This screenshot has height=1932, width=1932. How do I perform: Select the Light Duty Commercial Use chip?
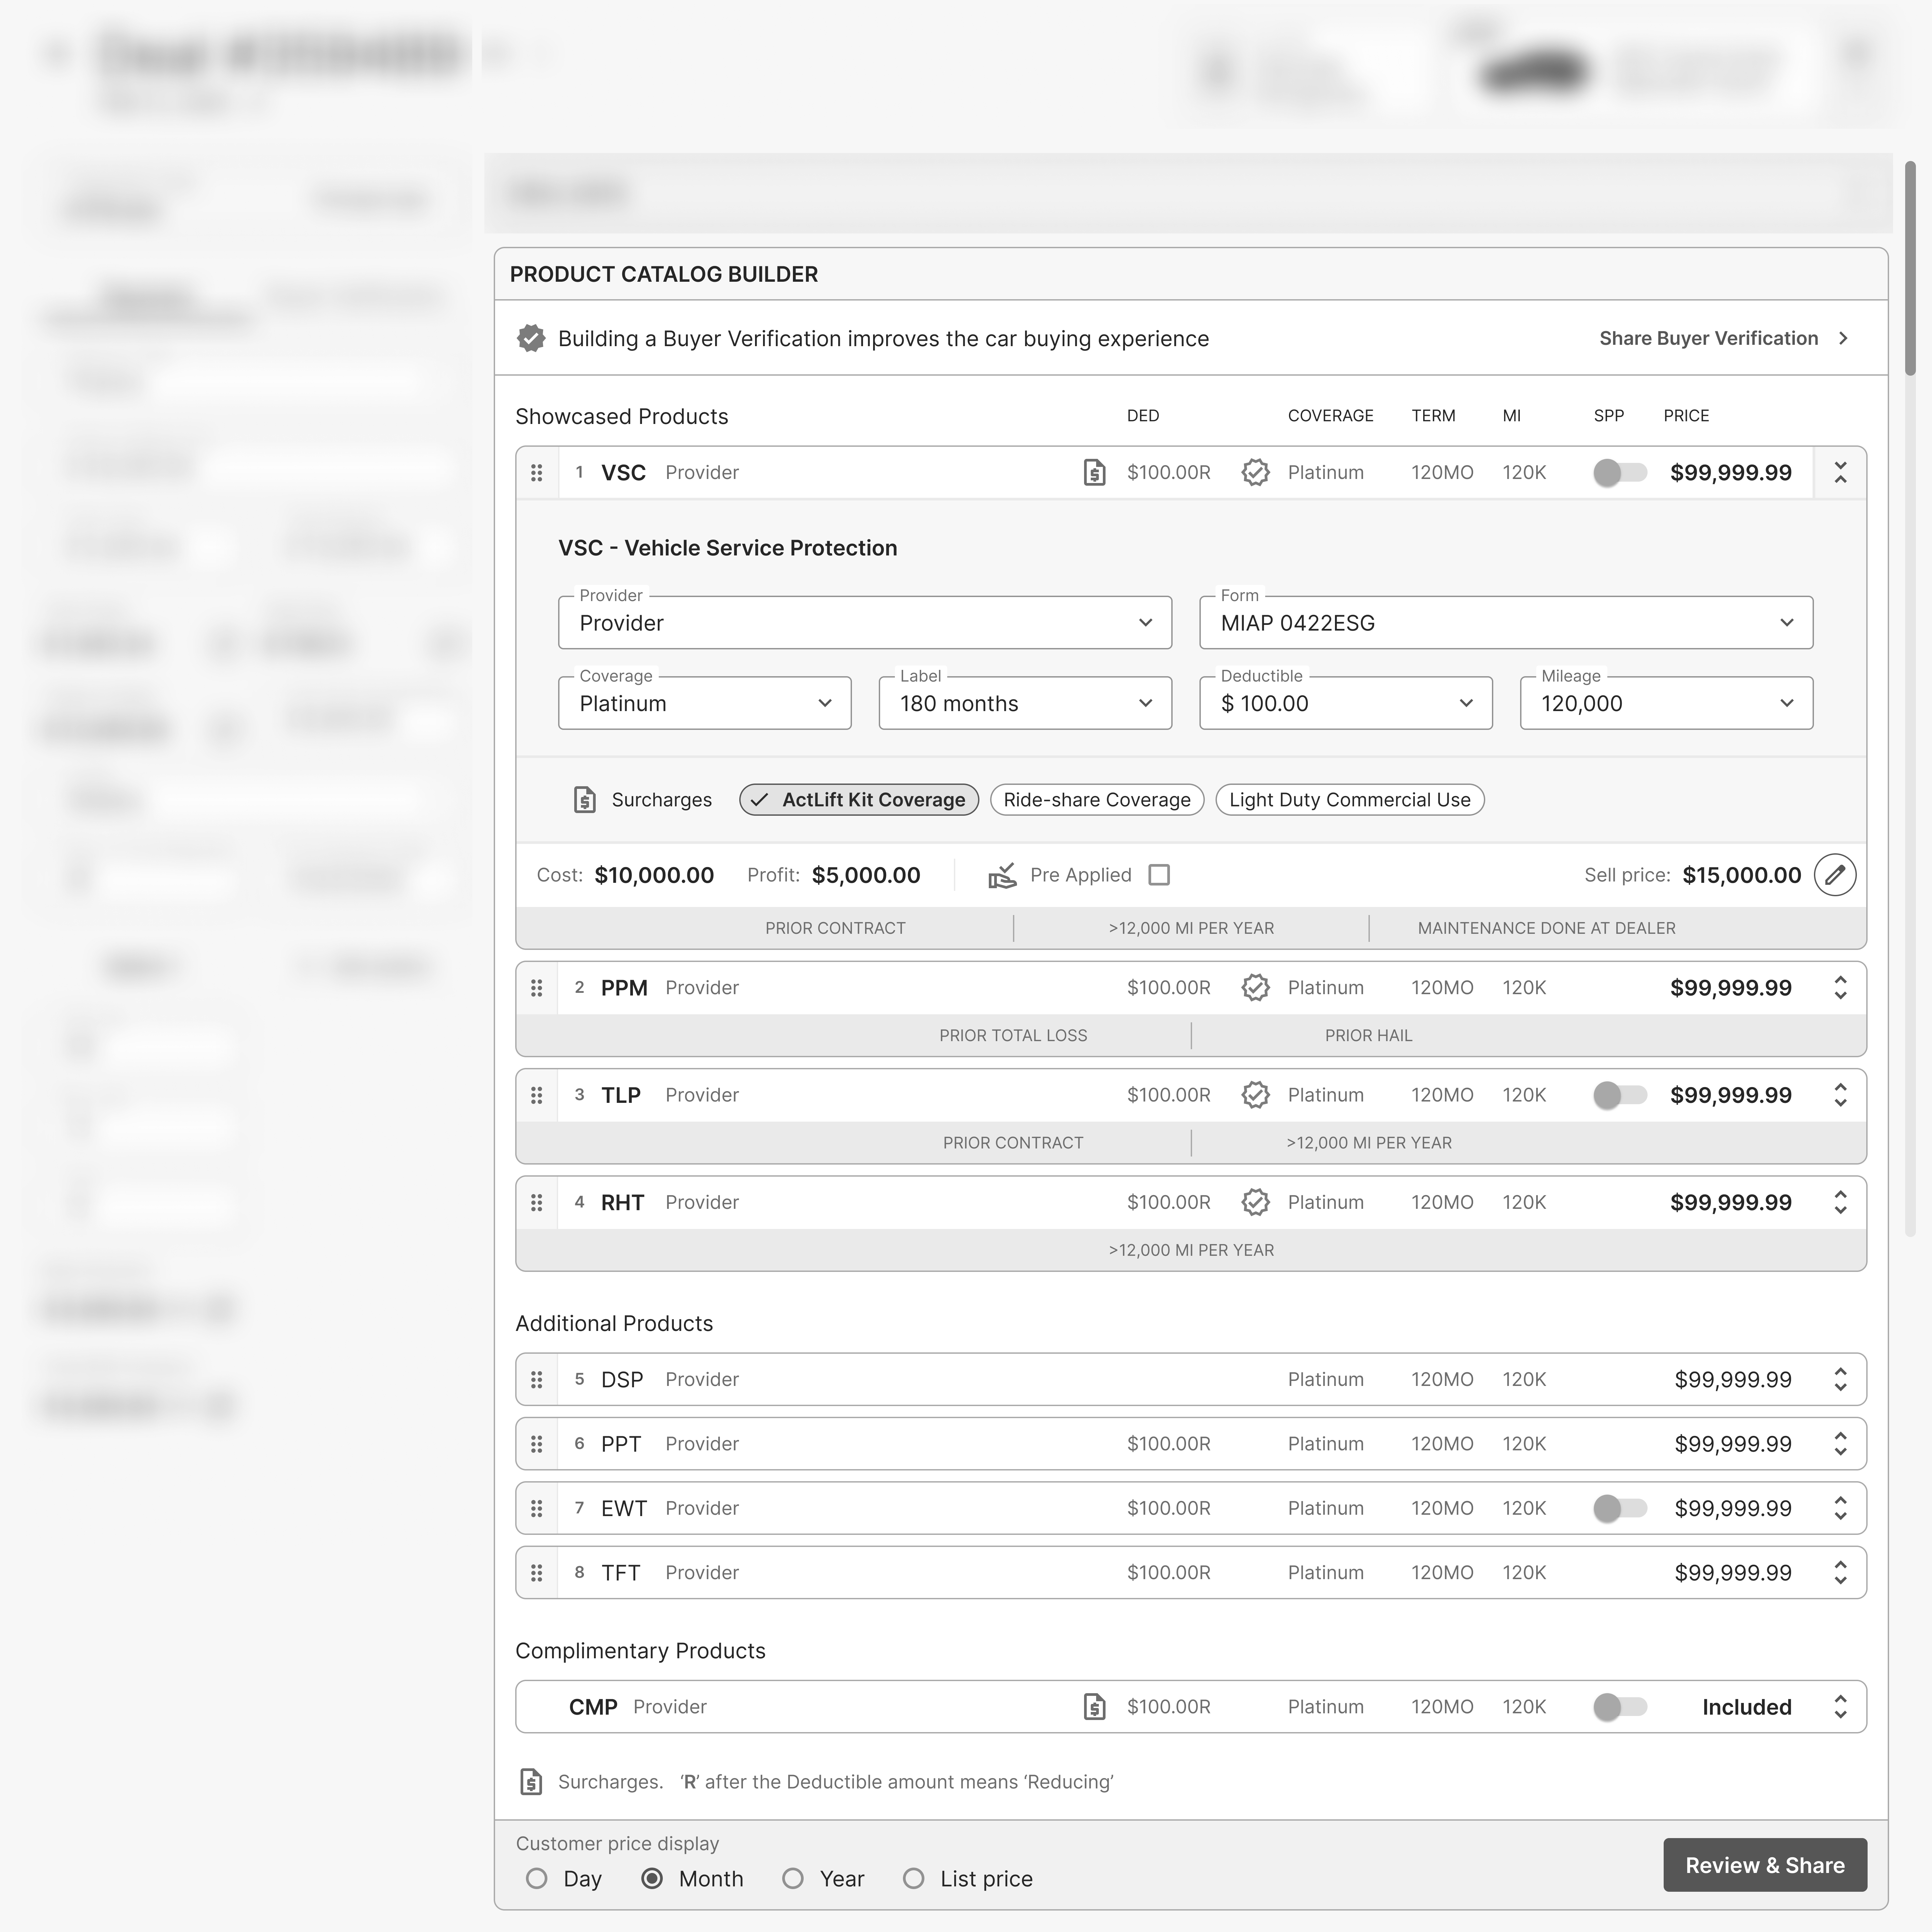click(x=1350, y=800)
